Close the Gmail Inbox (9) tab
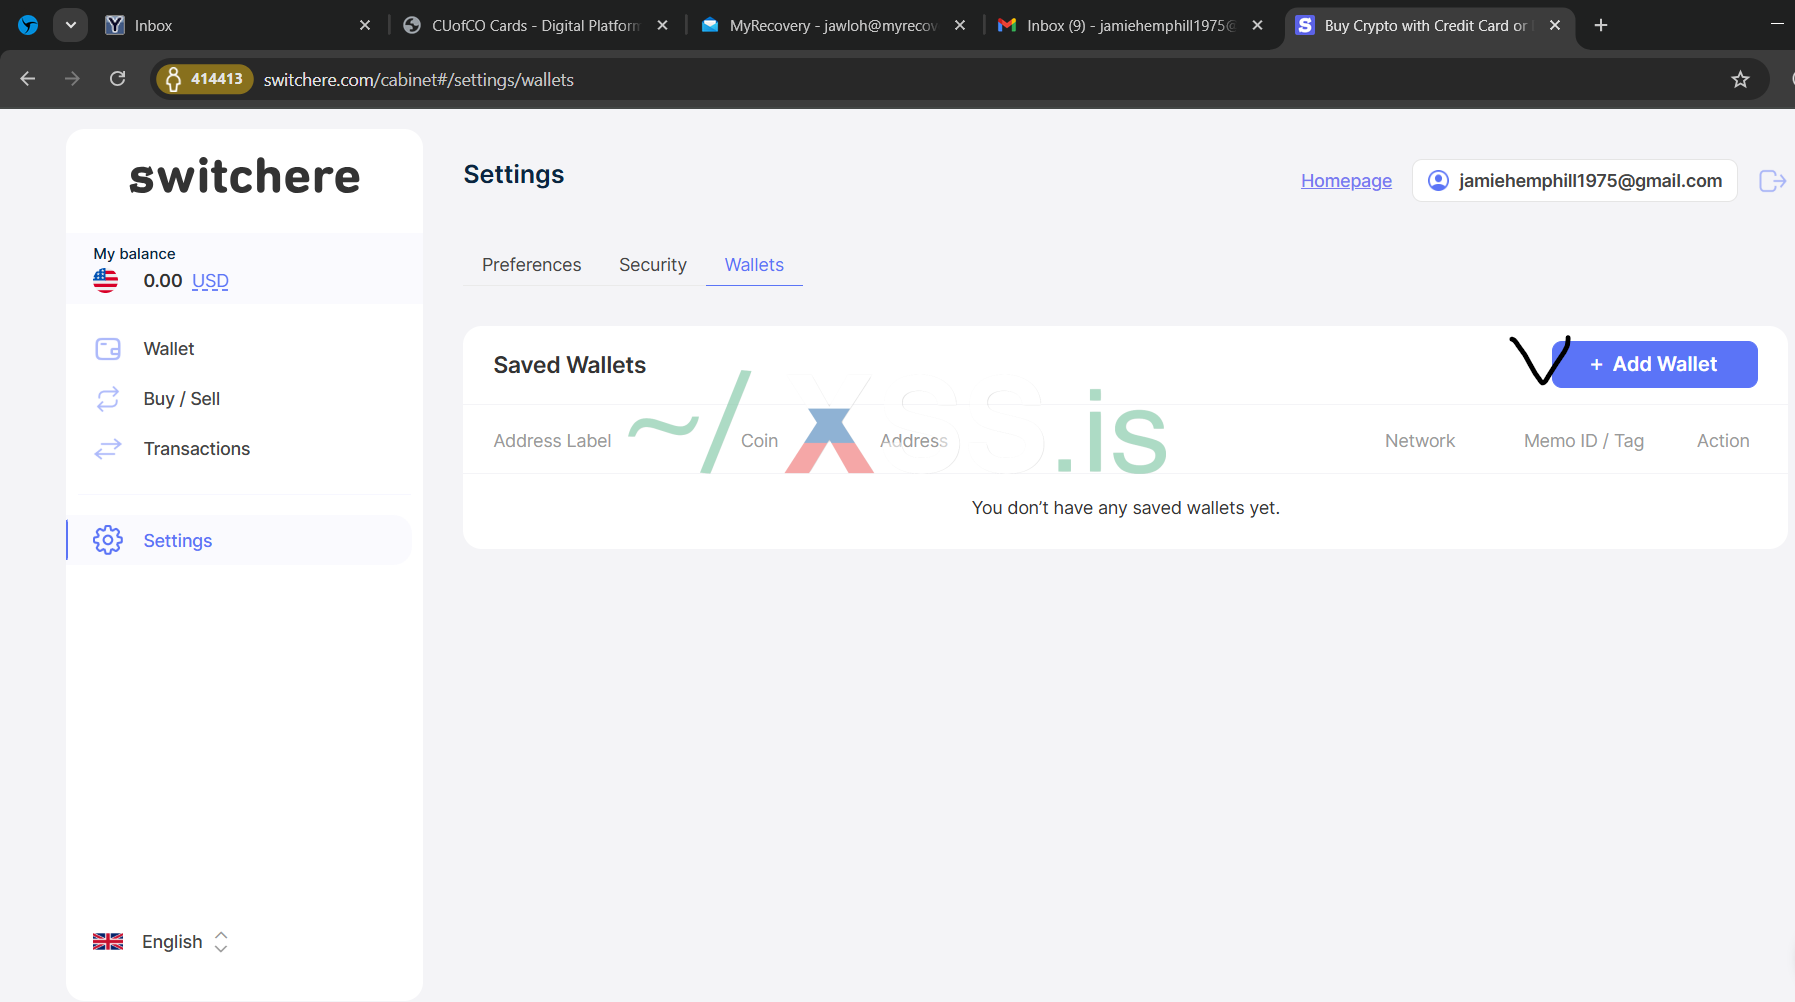Screen dimensions: 1795x1002 [1257, 25]
